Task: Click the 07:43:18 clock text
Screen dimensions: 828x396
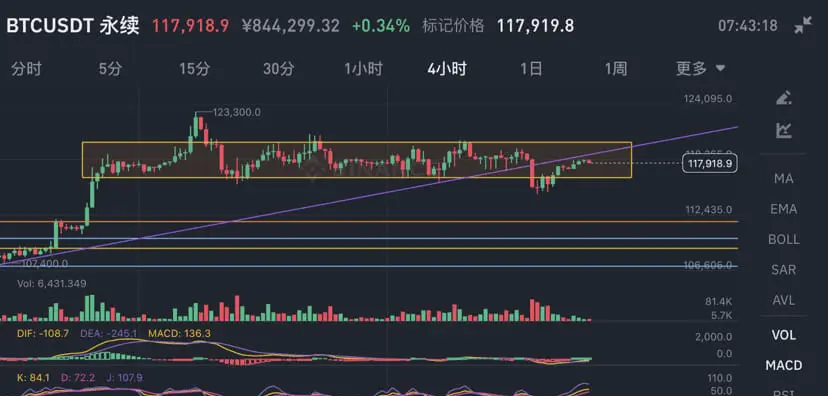Action: click(x=748, y=25)
